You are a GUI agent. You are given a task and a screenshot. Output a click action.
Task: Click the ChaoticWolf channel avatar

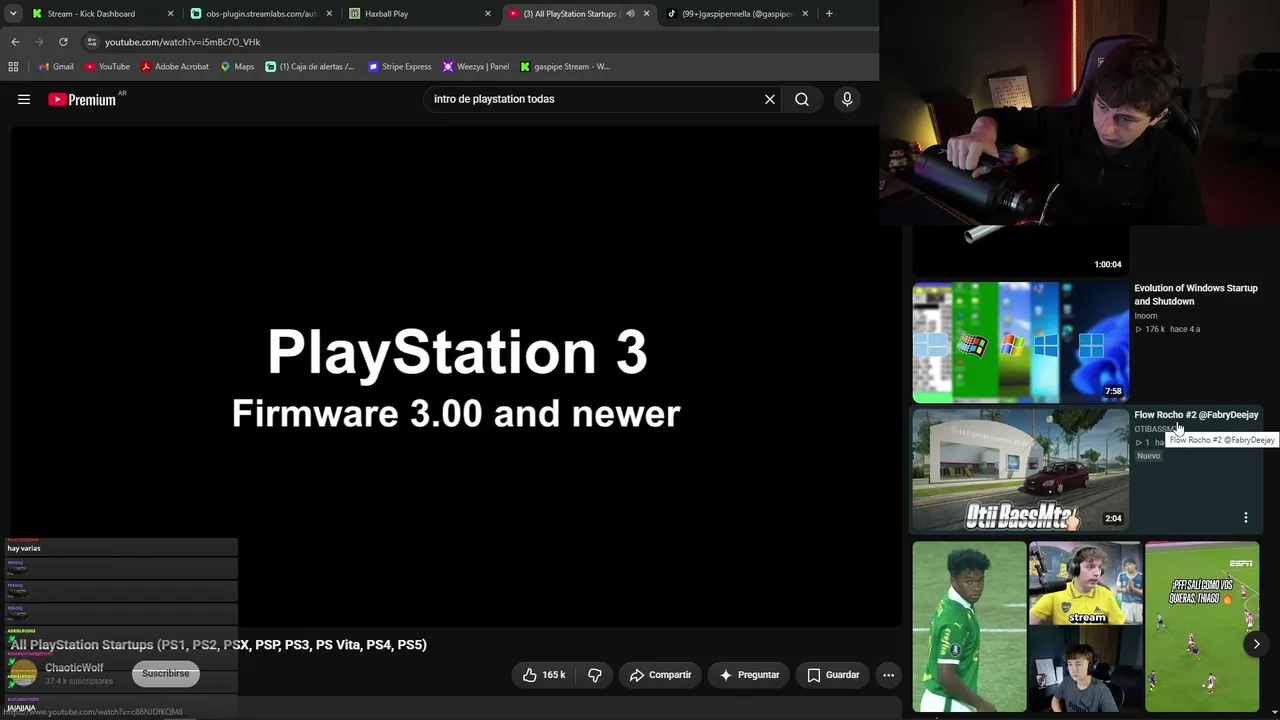23,673
